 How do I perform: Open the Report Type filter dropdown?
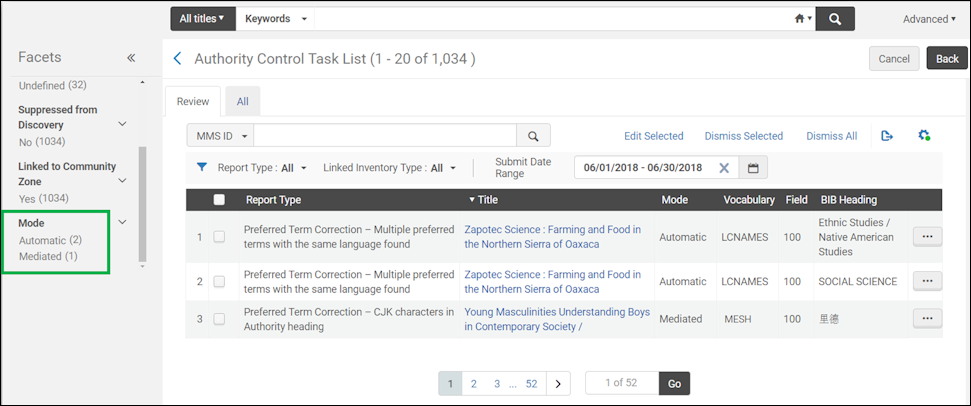pos(263,168)
